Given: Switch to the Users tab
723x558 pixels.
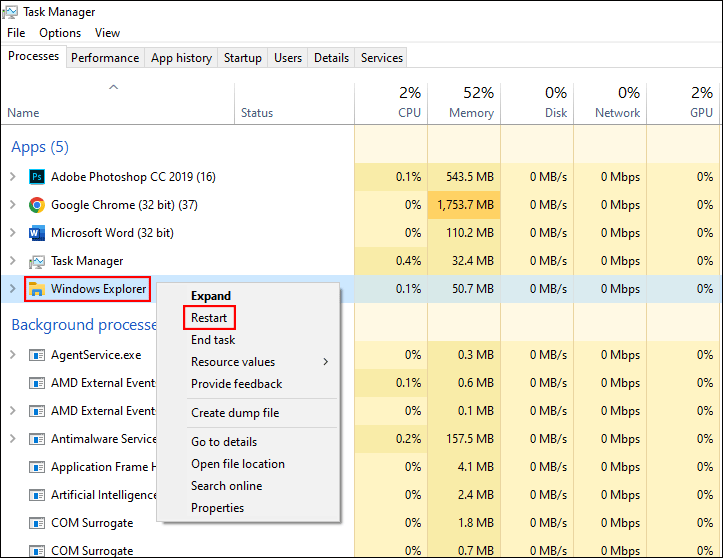Looking at the screenshot, I should [288, 58].
